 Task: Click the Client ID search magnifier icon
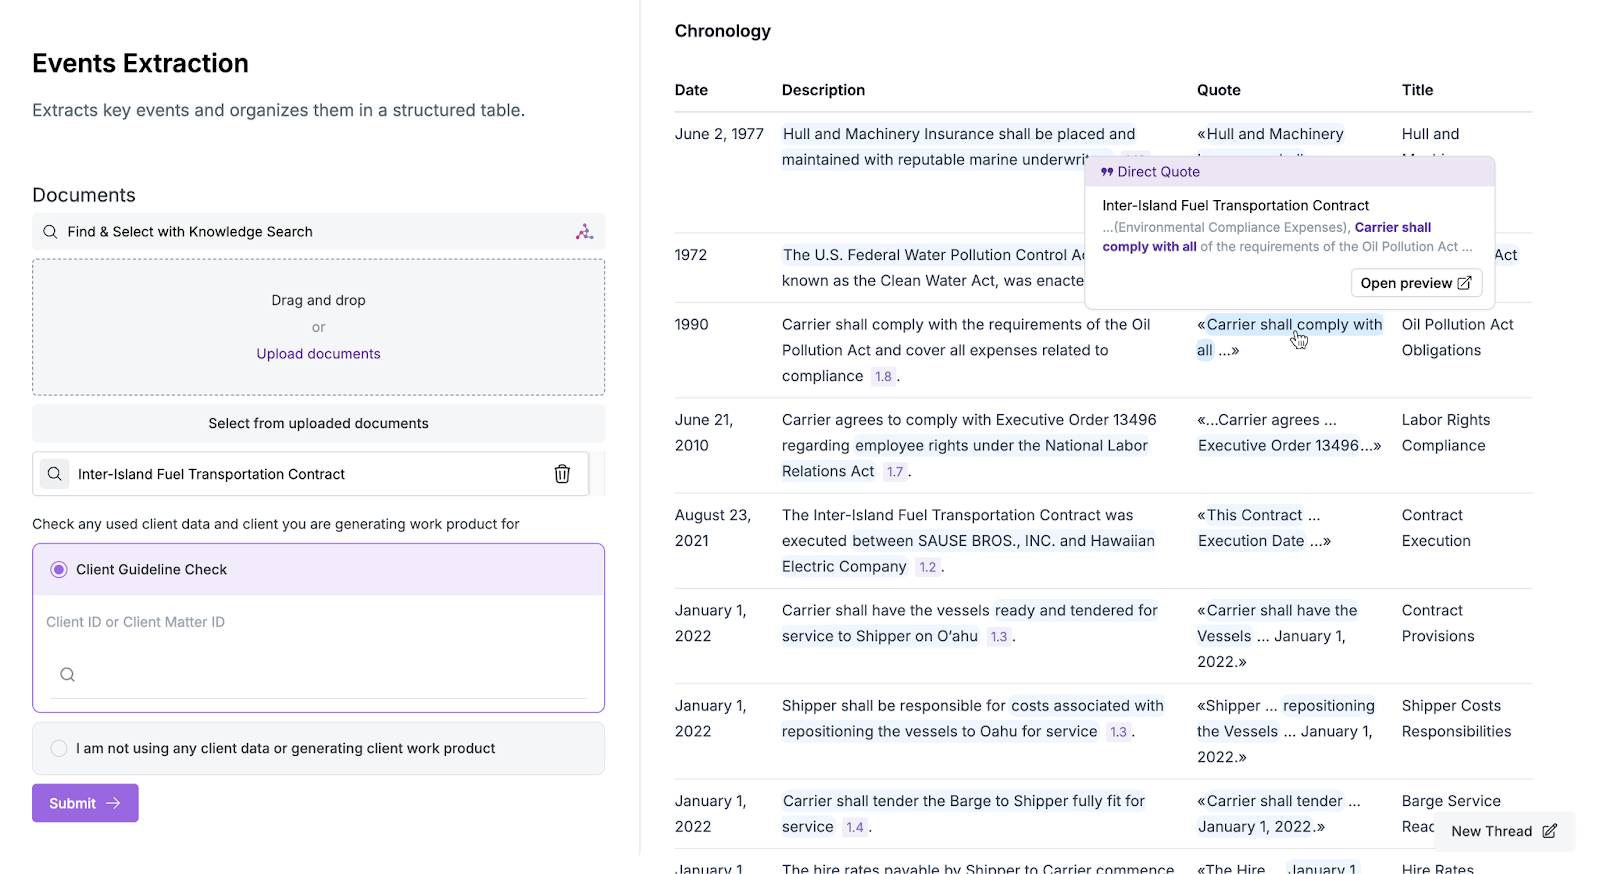pos(67,675)
